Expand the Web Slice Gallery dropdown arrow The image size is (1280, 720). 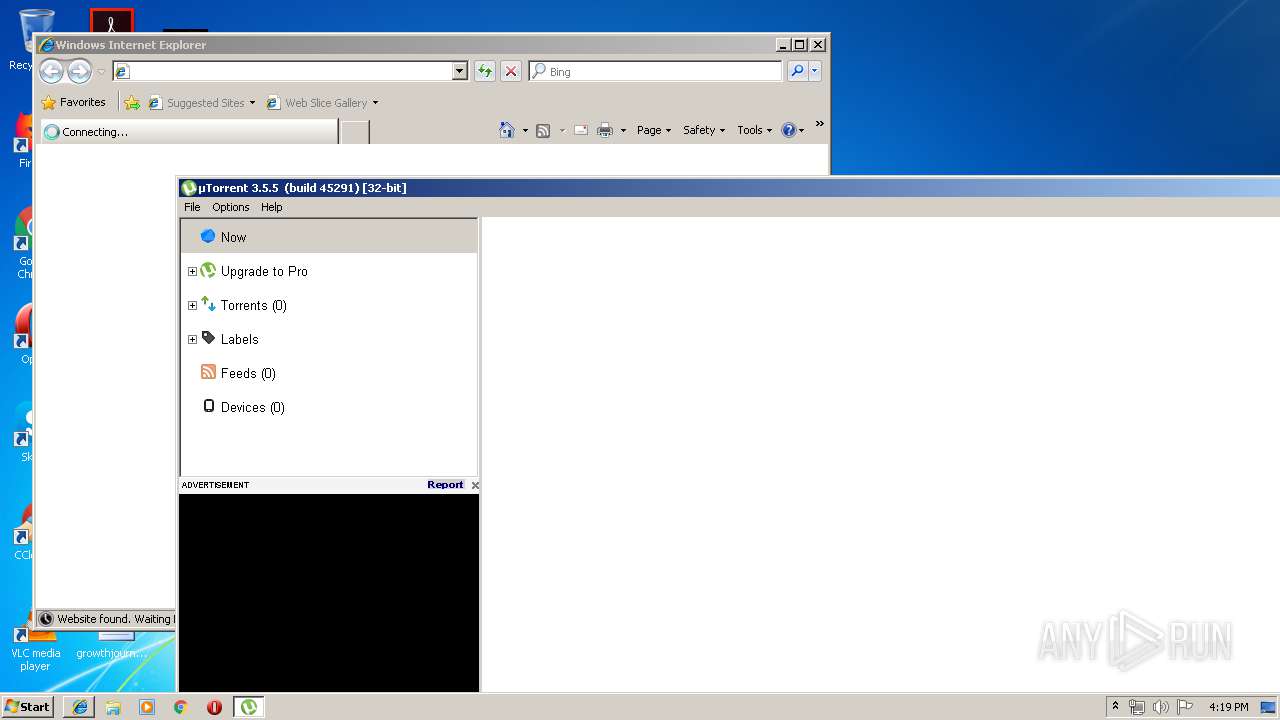[x=375, y=103]
